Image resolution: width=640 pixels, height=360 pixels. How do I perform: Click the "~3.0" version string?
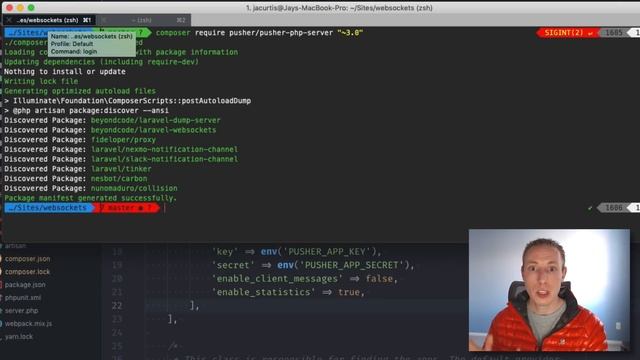click(x=350, y=33)
